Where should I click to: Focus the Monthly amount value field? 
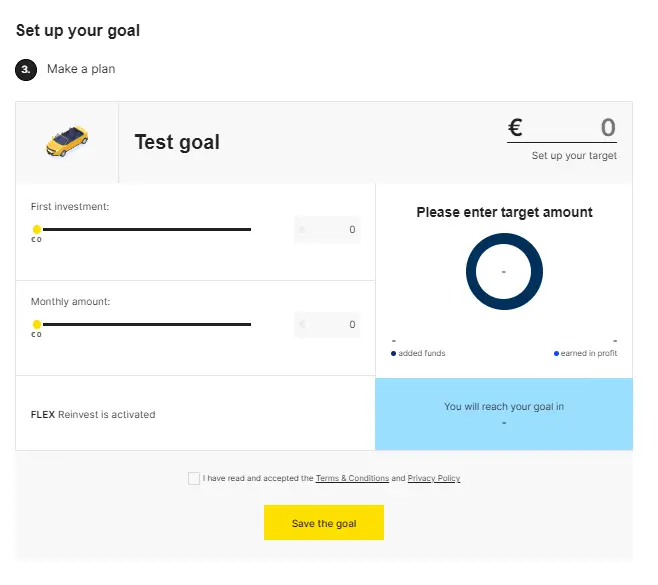[327, 324]
